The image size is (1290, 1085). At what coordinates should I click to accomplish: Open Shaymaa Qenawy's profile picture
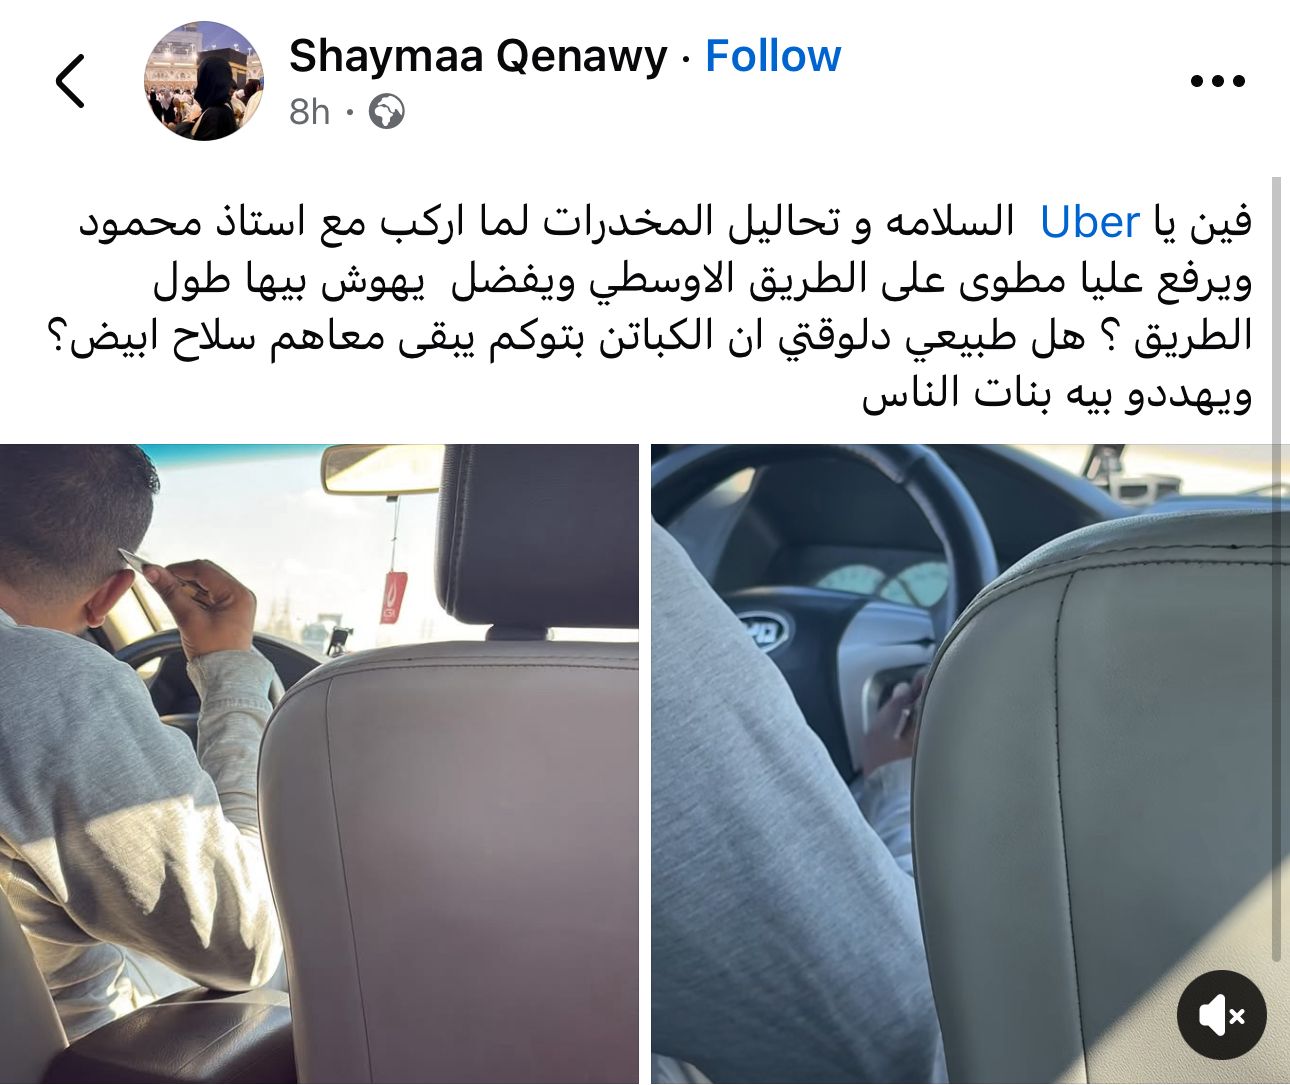pos(204,81)
